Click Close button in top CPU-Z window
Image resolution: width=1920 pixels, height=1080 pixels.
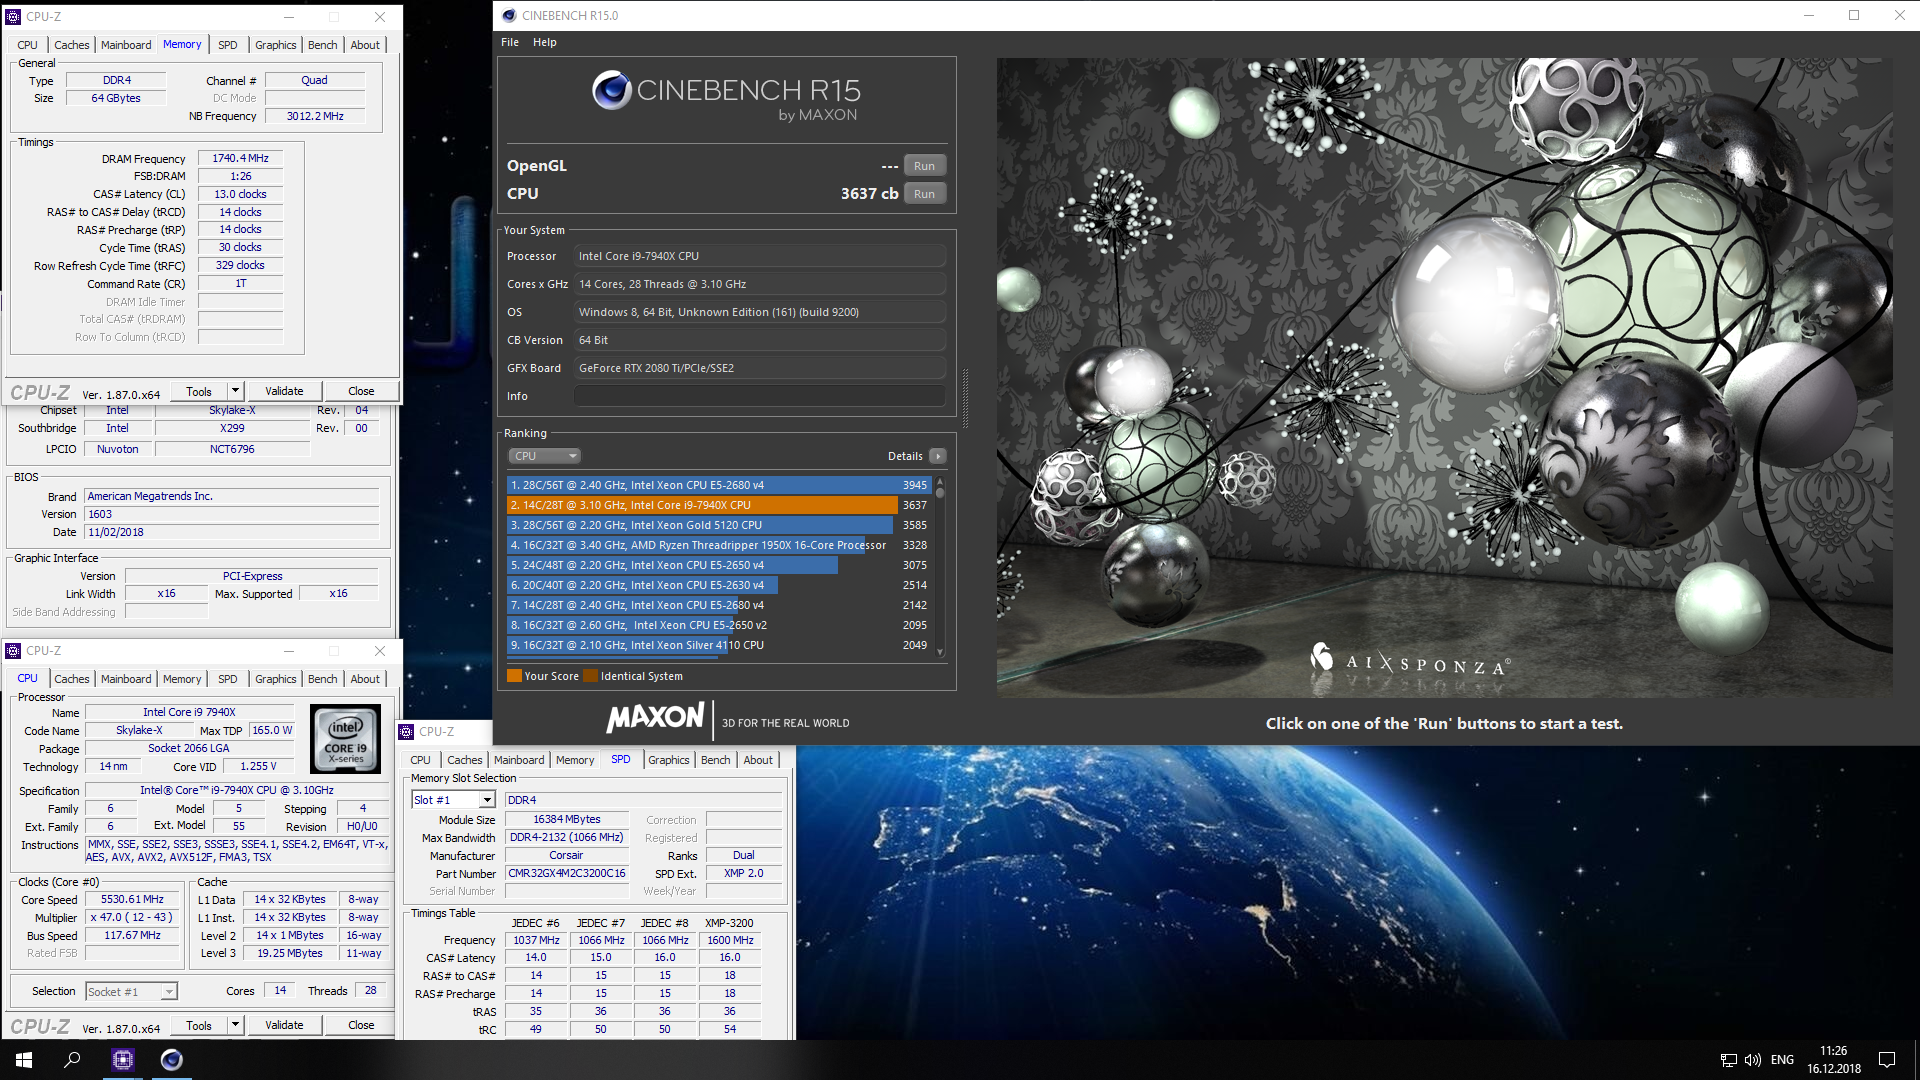pos(361,392)
